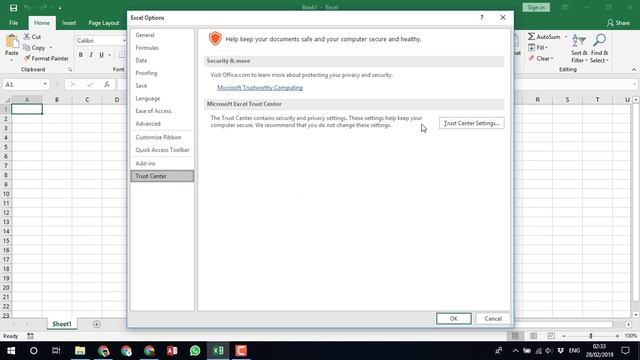This screenshot has height=360, width=640.
Task: Click the Insert Function fx icon
Action: (107, 84)
